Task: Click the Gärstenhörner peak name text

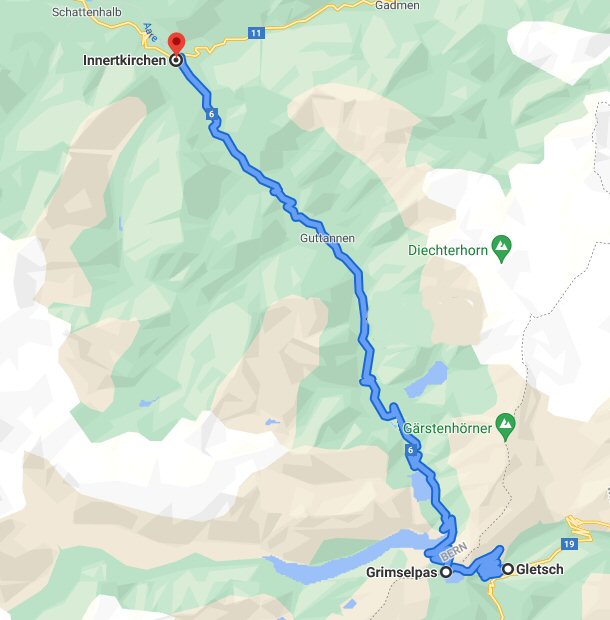Action: click(x=448, y=428)
